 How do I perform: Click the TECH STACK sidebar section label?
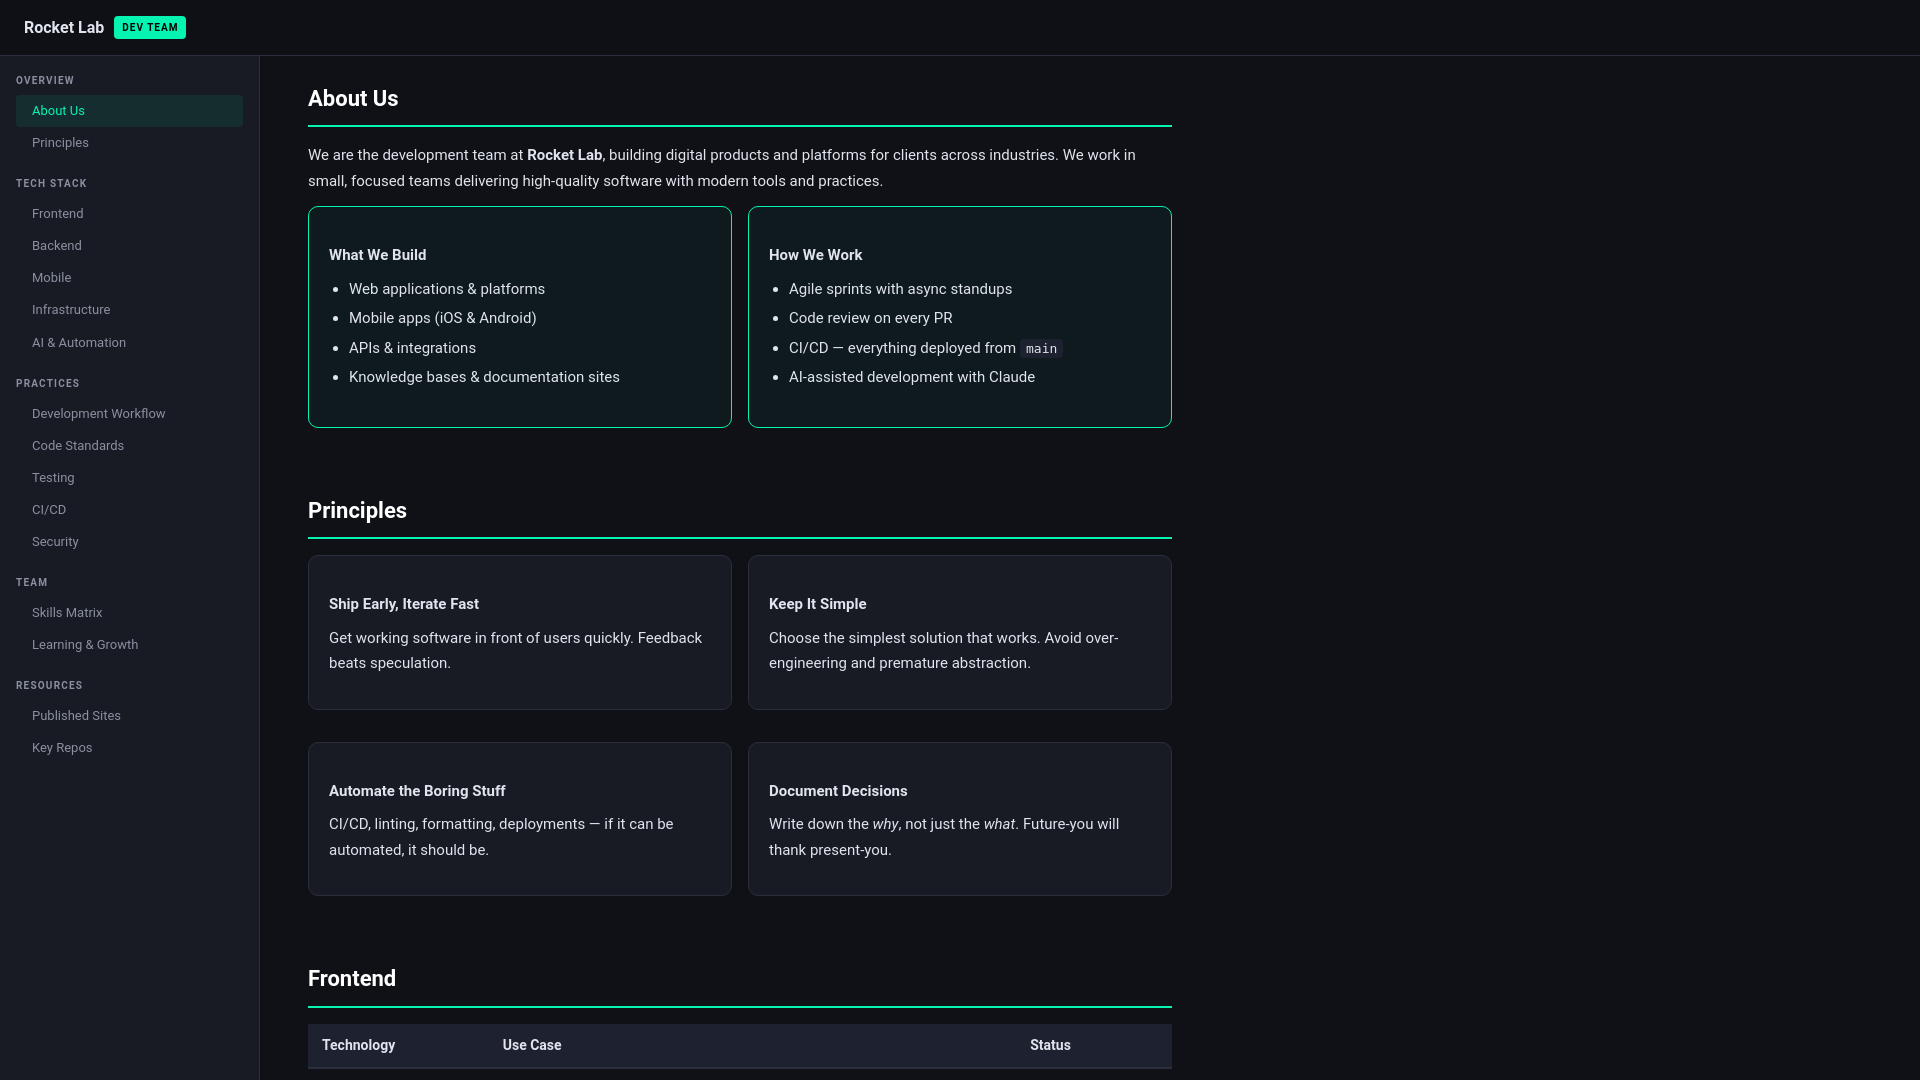coord(51,183)
